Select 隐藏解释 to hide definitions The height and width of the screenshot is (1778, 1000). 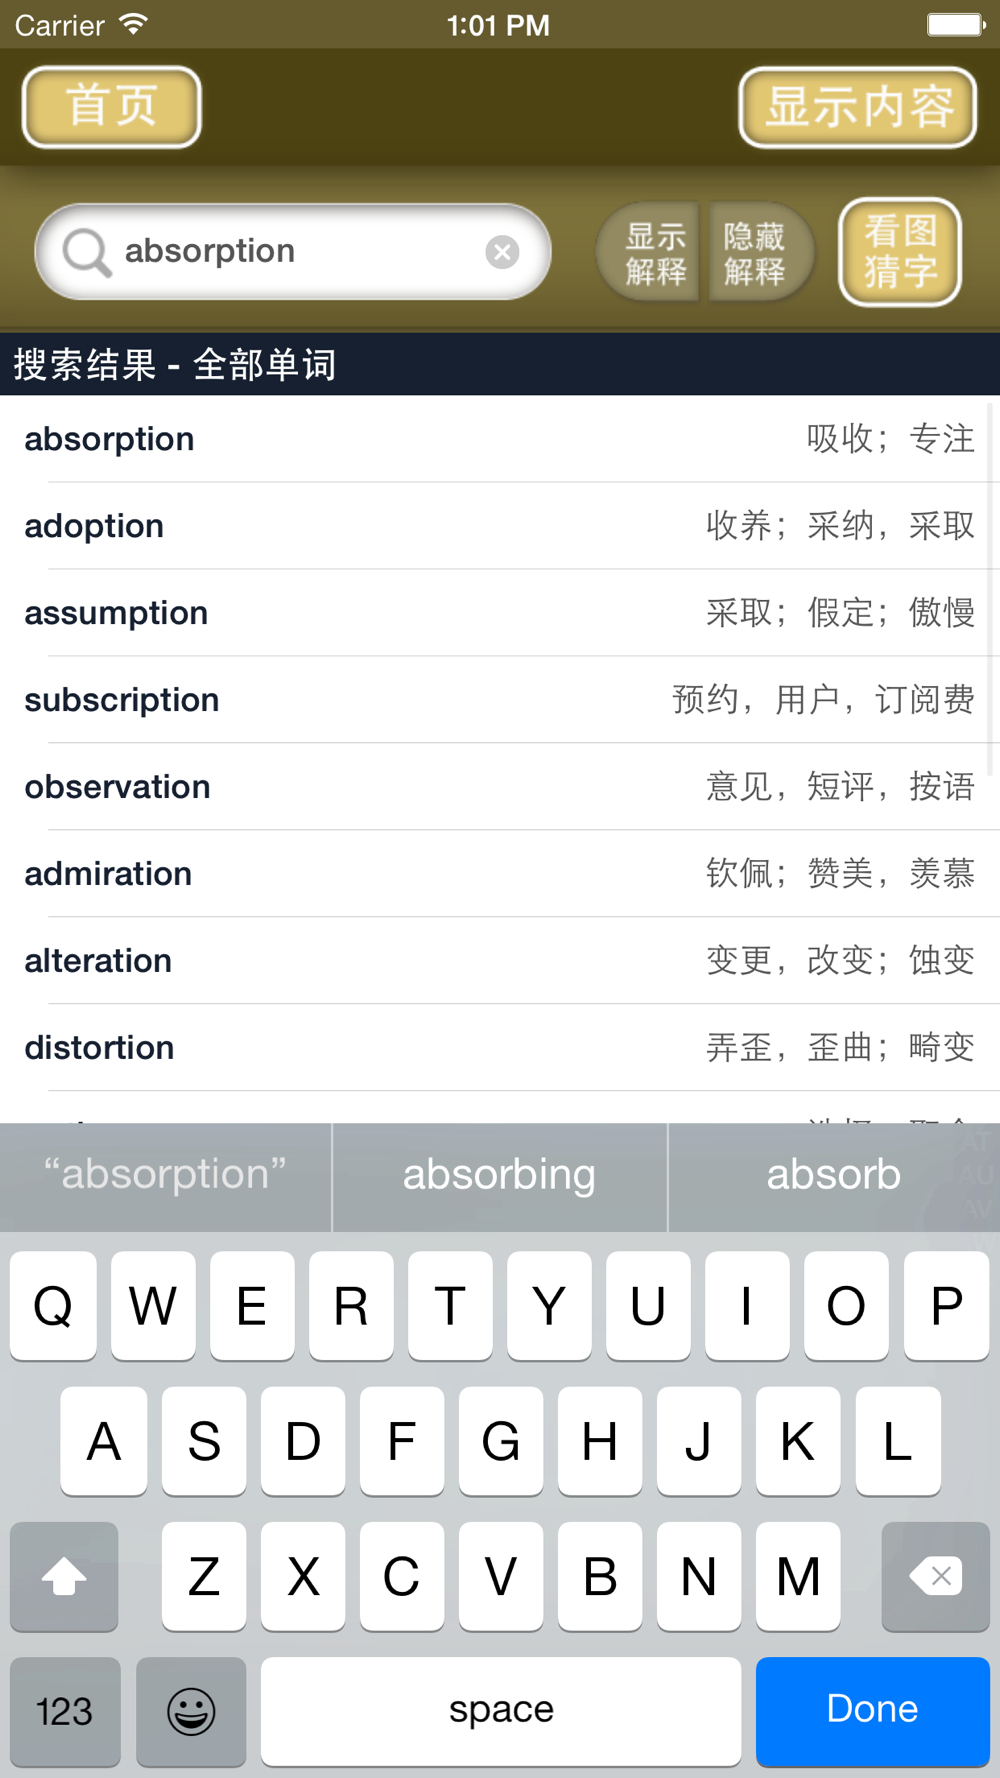758,253
